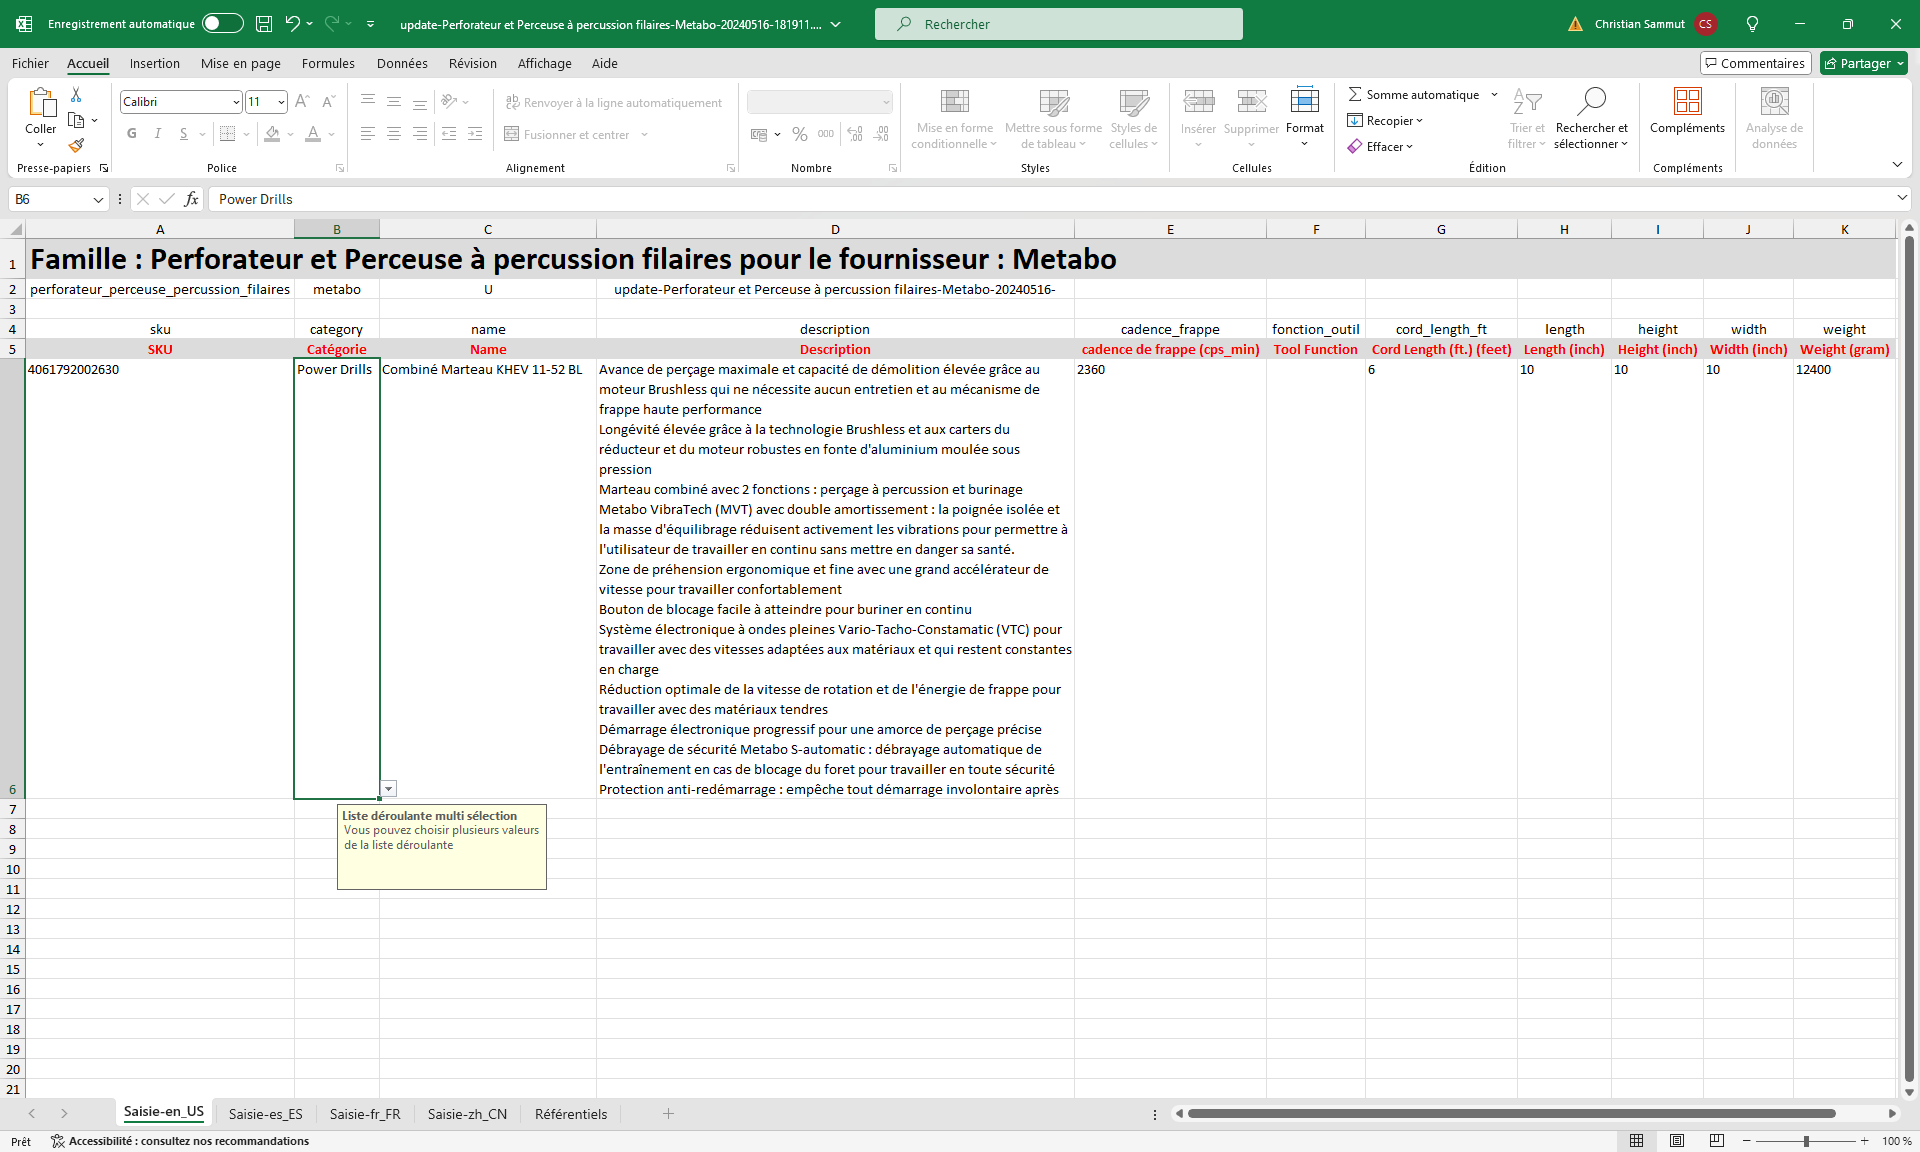Click the Insert Function fx icon
Image resolution: width=1920 pixels, height=1152 pixels.
[x=191, y=199]
